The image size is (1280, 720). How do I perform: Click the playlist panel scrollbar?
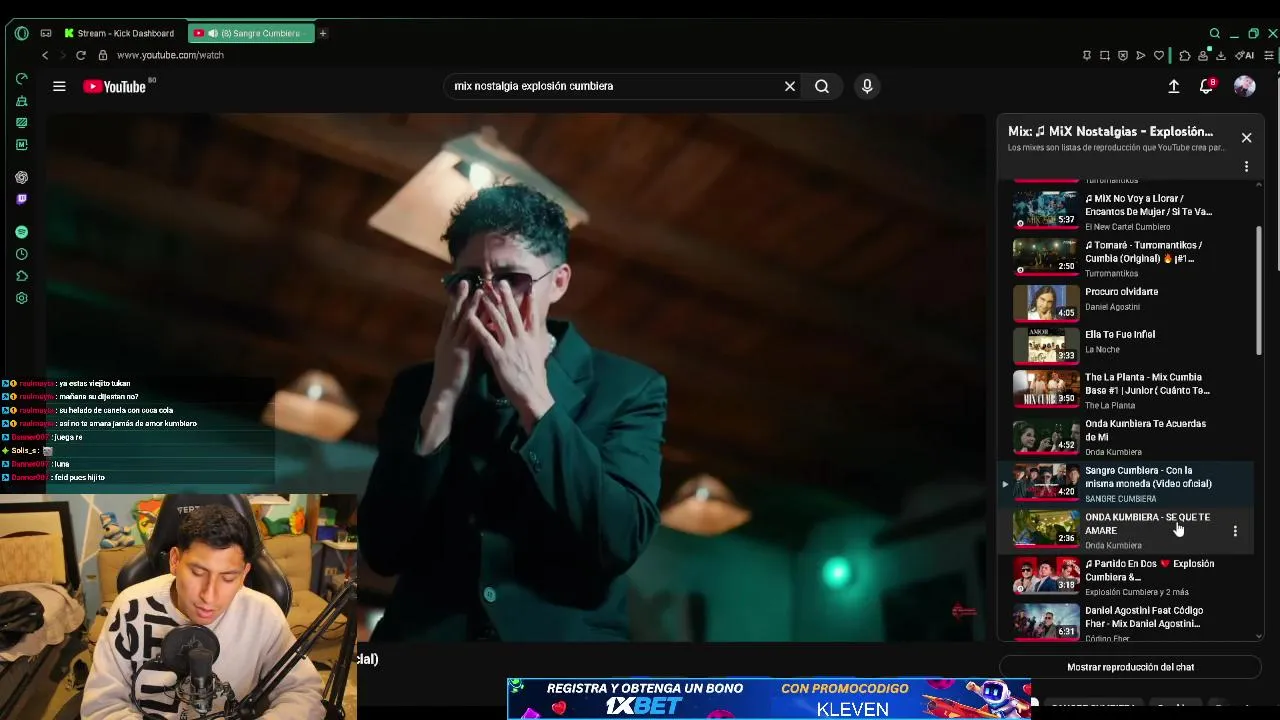1258,290
